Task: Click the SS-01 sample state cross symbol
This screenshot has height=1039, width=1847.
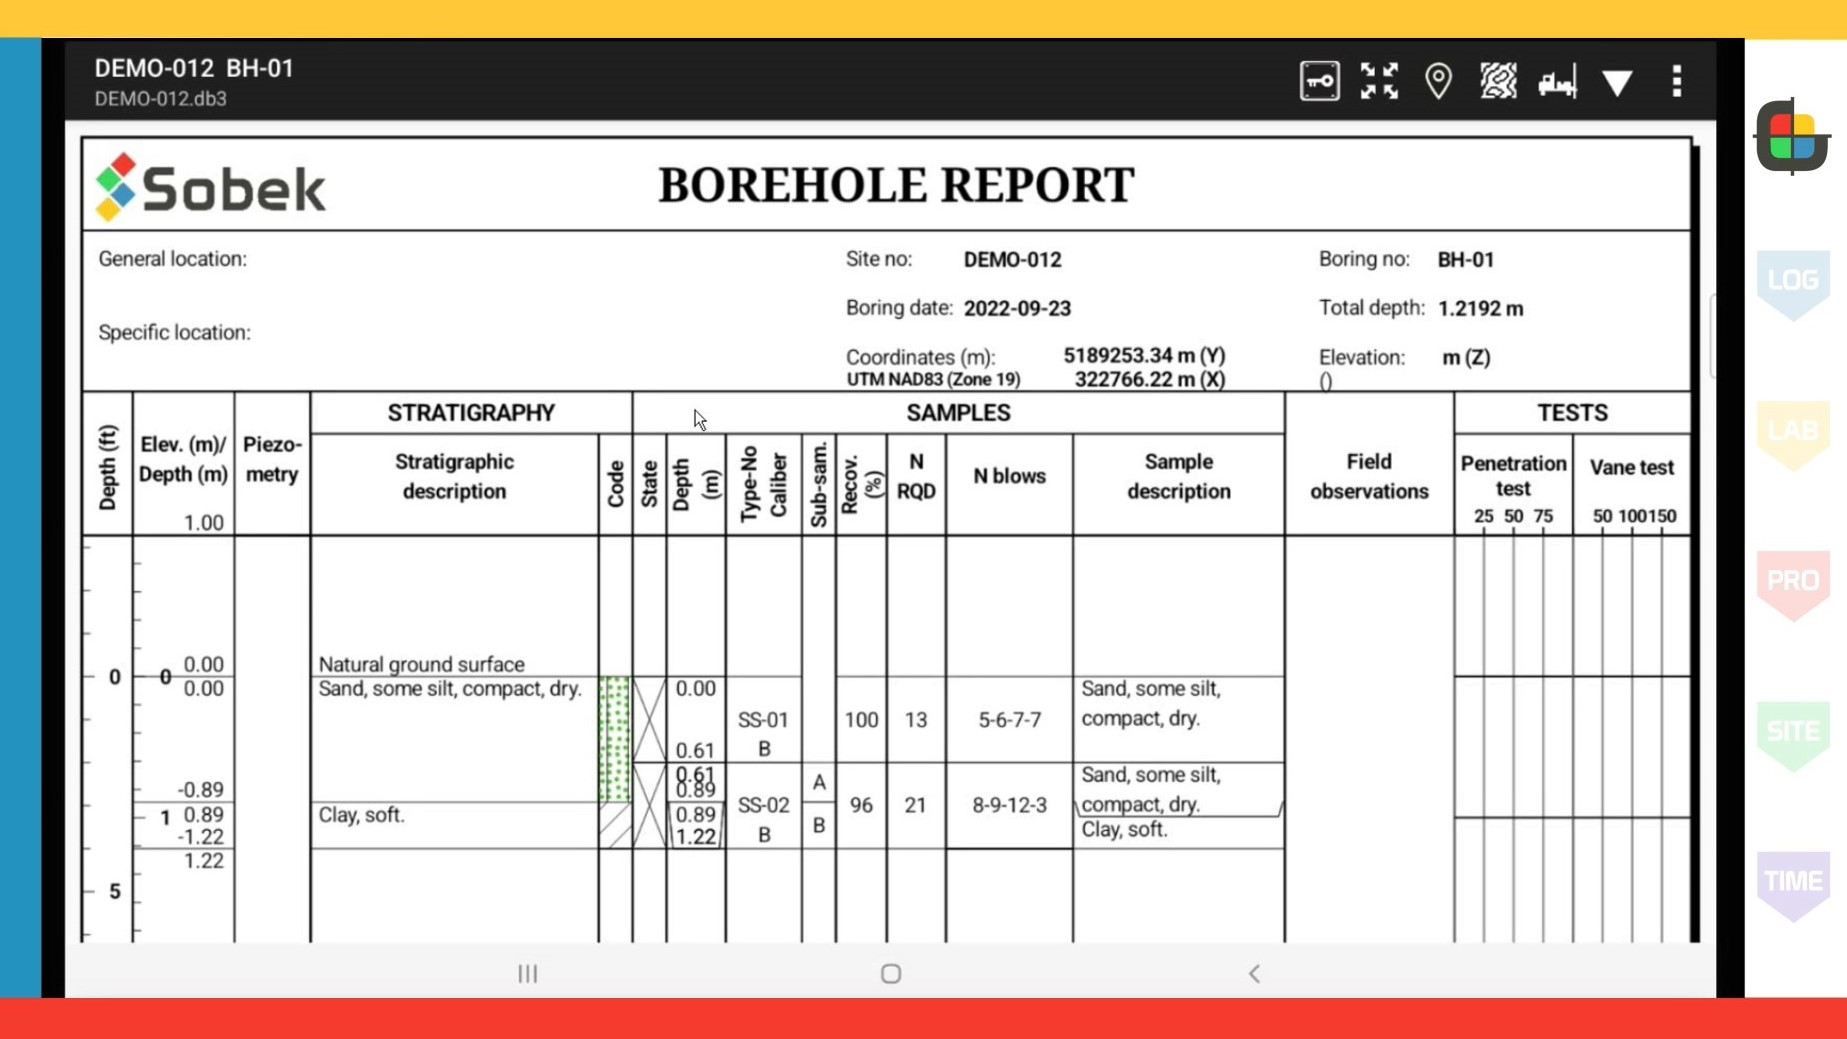Action: 649,720
